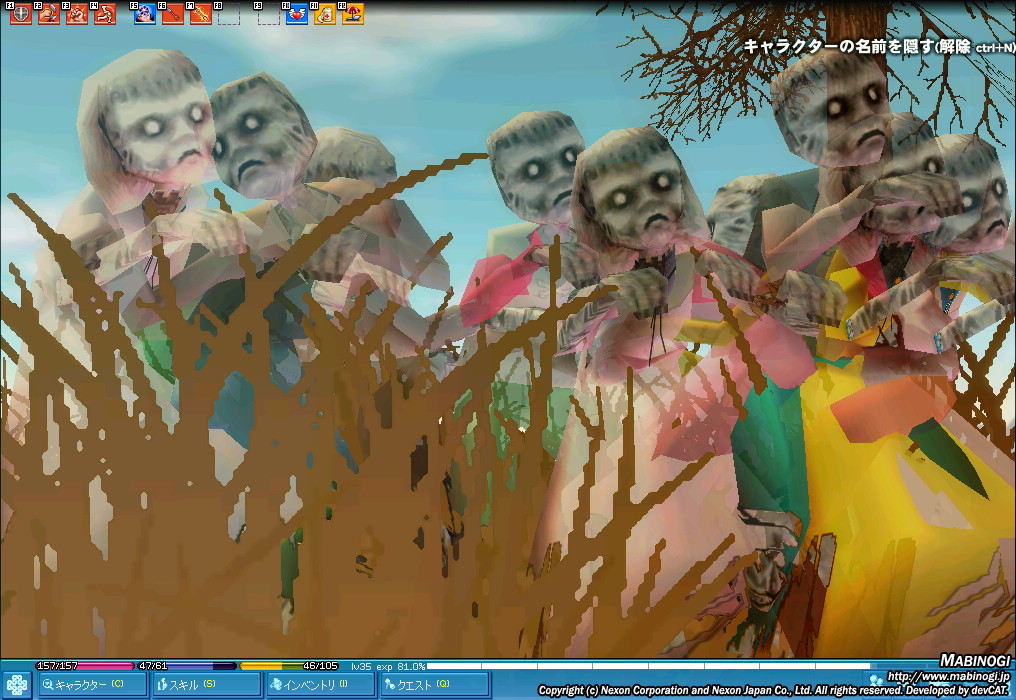Activate the F3 fist smash skill

76,14
